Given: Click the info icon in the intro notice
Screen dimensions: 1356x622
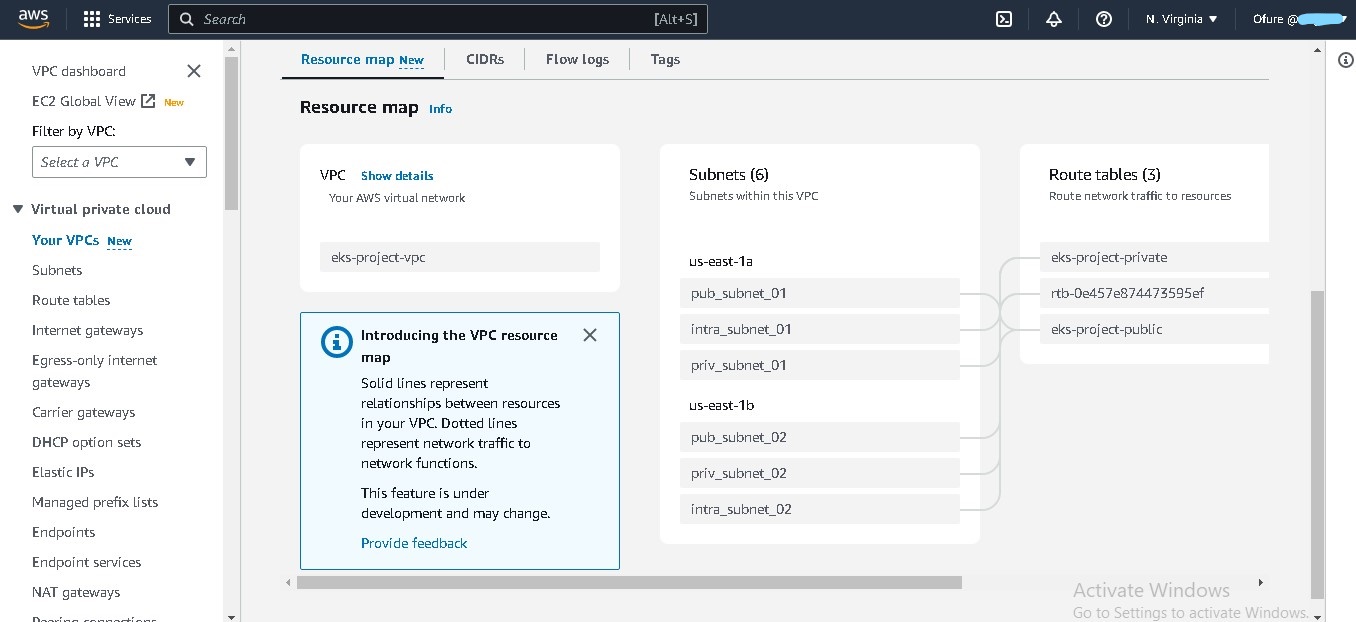Looking at the screenshot, I should click(x=337, y=341).
